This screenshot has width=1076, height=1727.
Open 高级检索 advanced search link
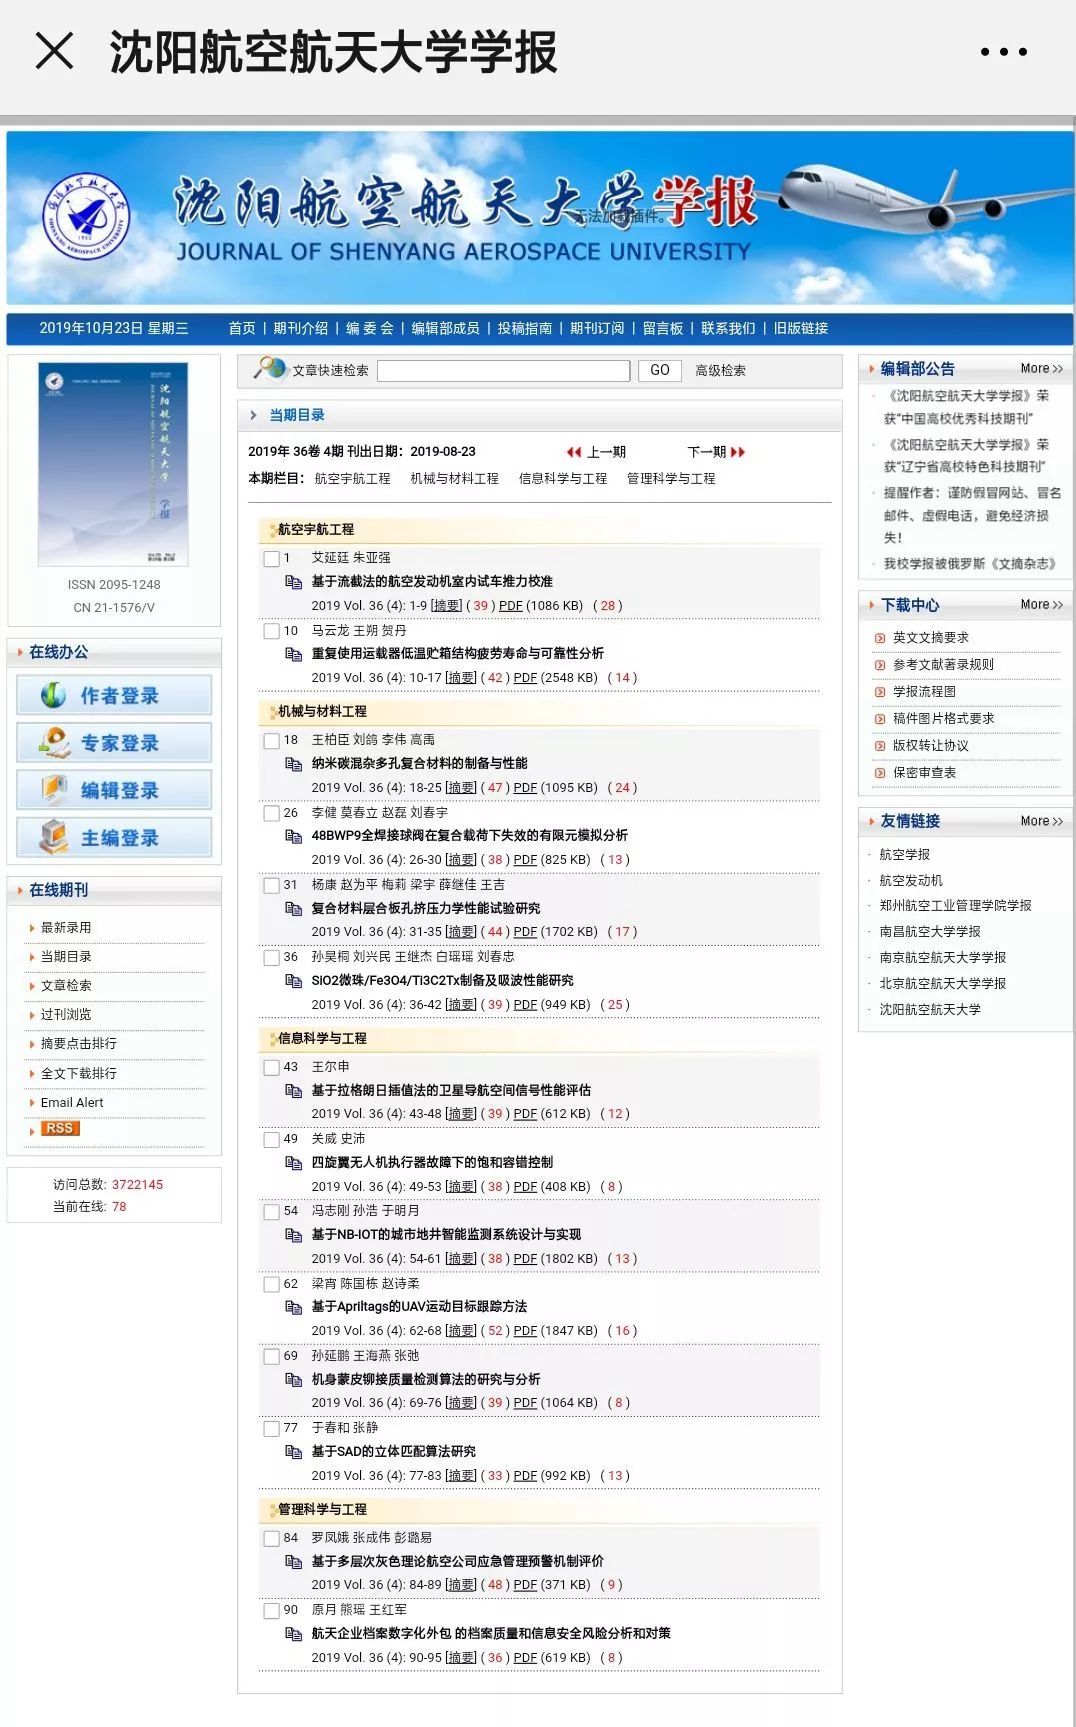(720, 370)
